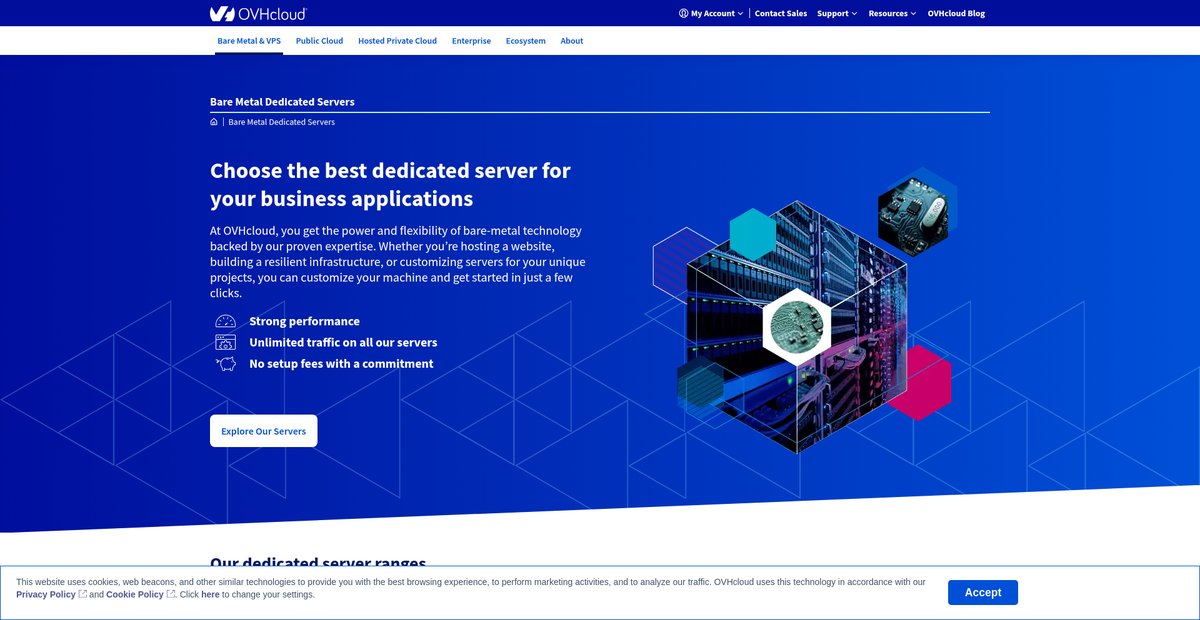This screenshot has height=620, width=1200.
Task: Expand the Support dropdown menu
Action: click(837, 14)
